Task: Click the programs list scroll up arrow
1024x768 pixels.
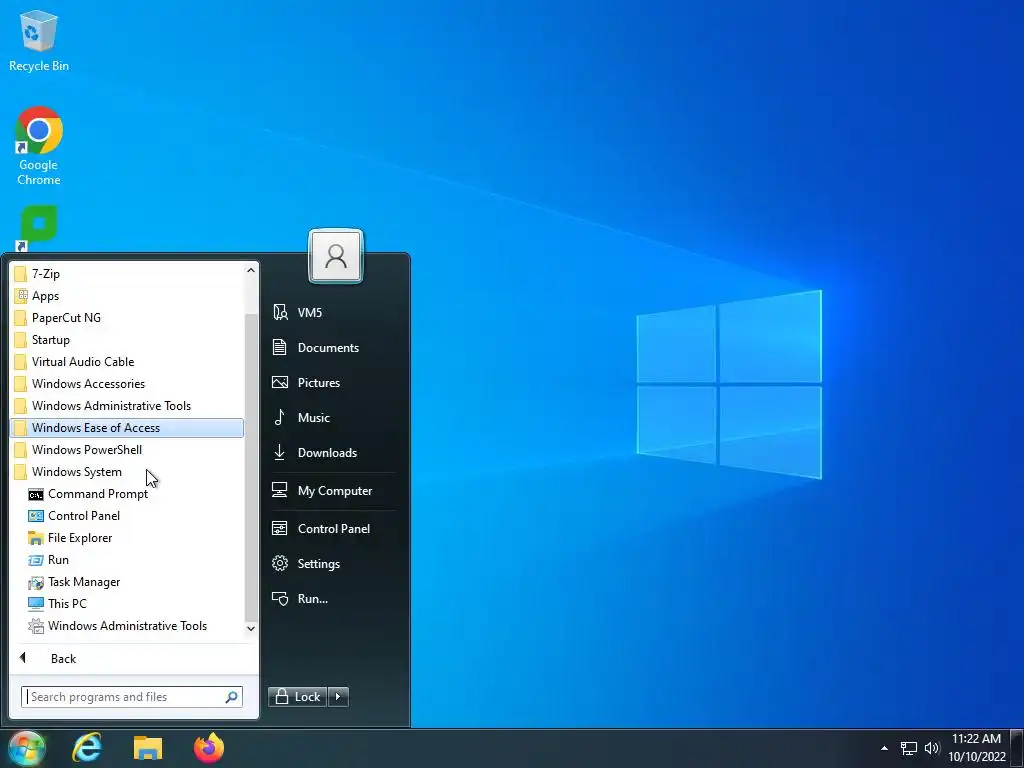Action: tap(251, 270)
